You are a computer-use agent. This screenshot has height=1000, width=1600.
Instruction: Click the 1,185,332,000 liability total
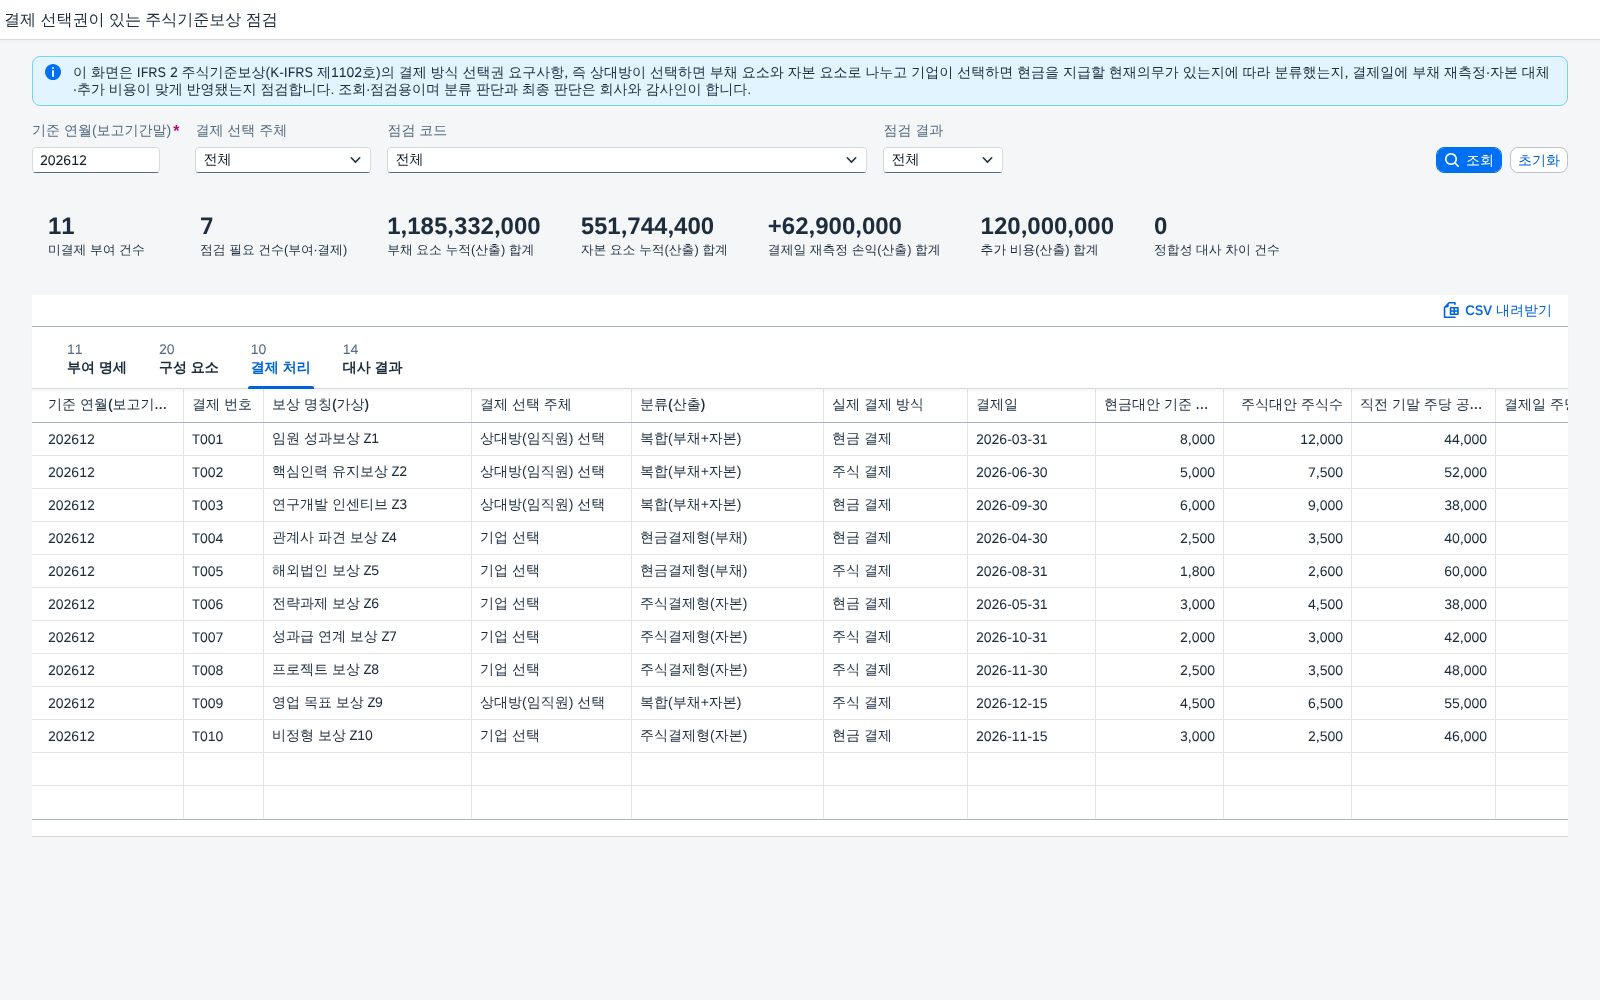click(x=464, y=226)
